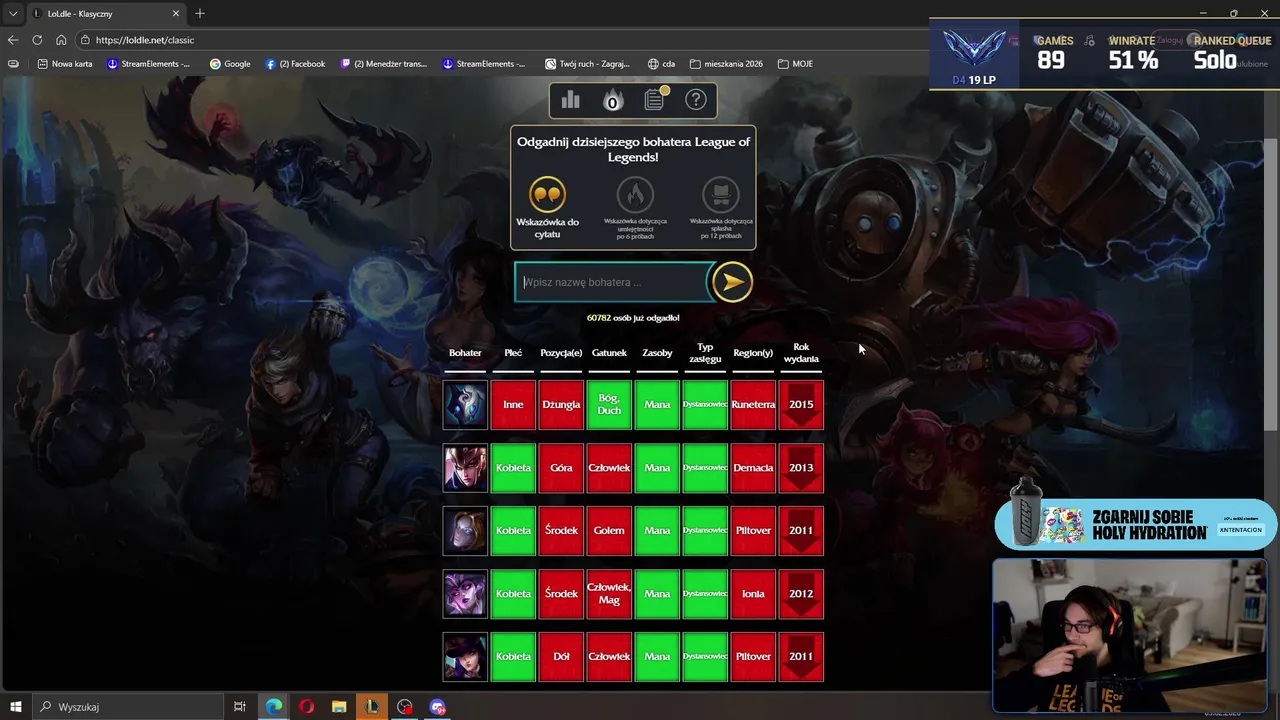The image size is (1280, 720).
Task: Expand the tab list dropdown arrow
Action: [x=13, y=14]
